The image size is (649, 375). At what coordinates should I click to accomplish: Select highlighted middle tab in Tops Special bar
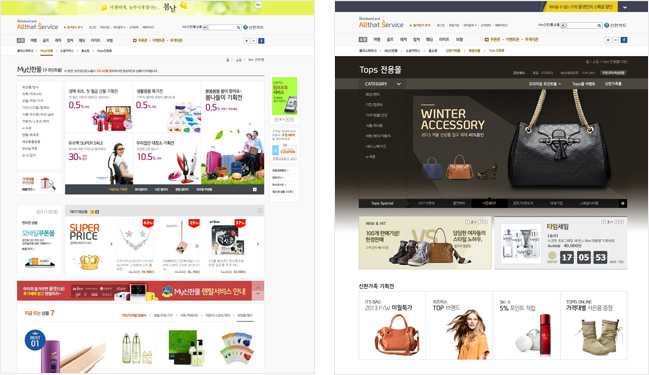point(489,204)
